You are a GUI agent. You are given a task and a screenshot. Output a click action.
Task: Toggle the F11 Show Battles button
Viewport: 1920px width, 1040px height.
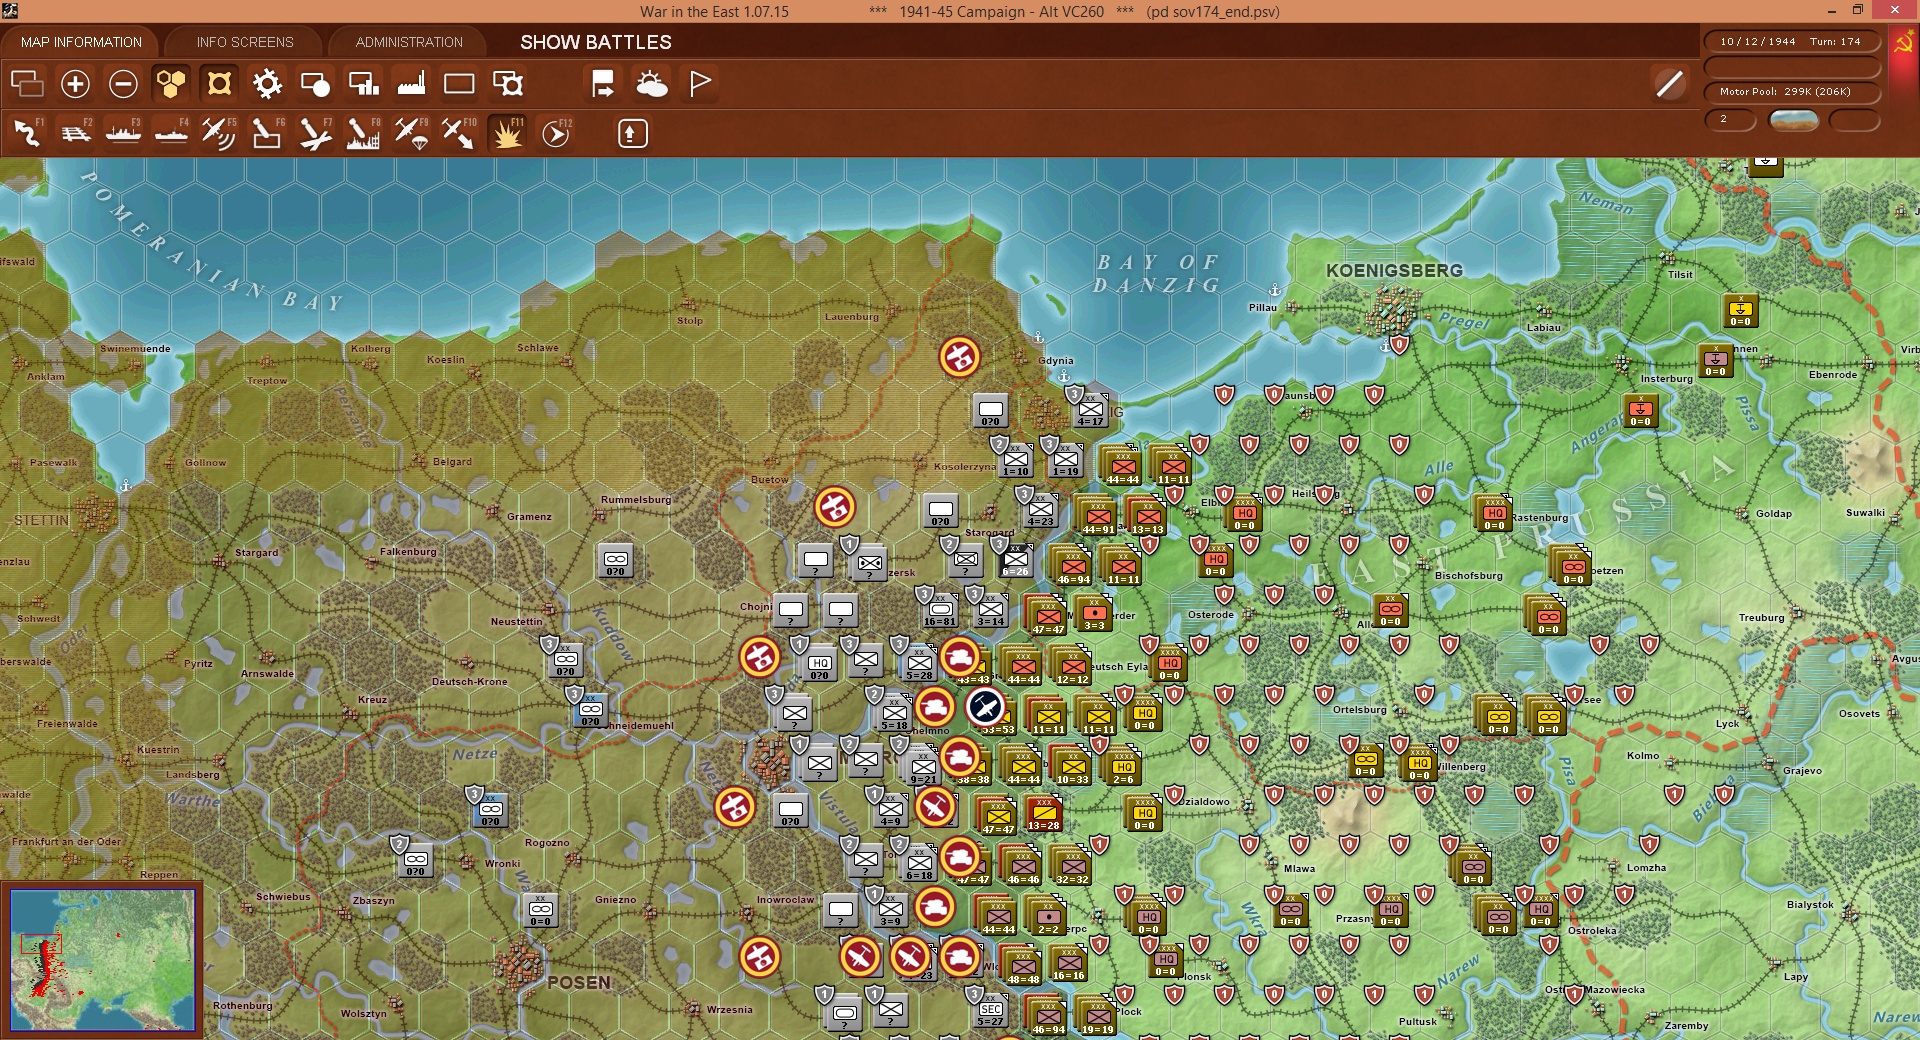pyautogui.click(x=508, y=133)
